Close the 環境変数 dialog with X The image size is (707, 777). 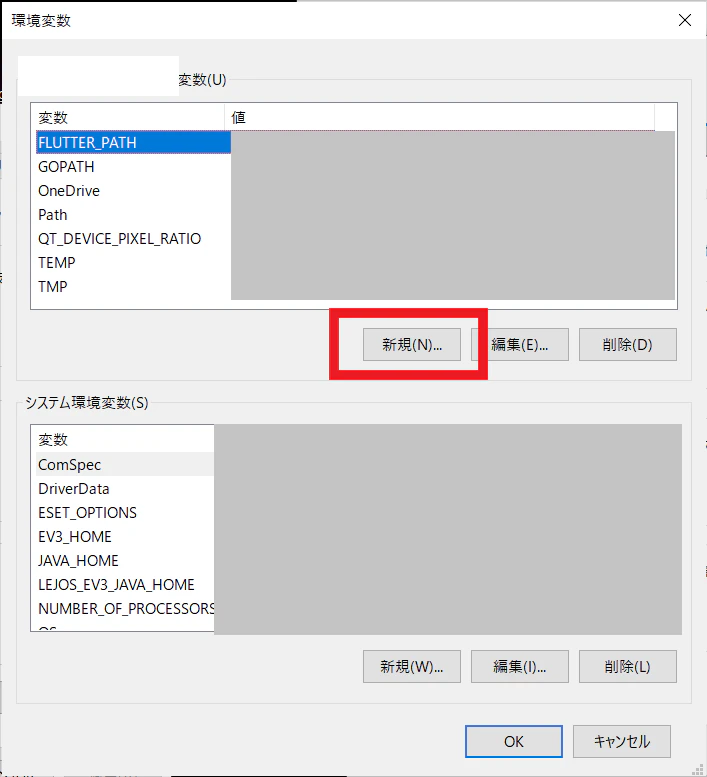click(x=685, y=20)
